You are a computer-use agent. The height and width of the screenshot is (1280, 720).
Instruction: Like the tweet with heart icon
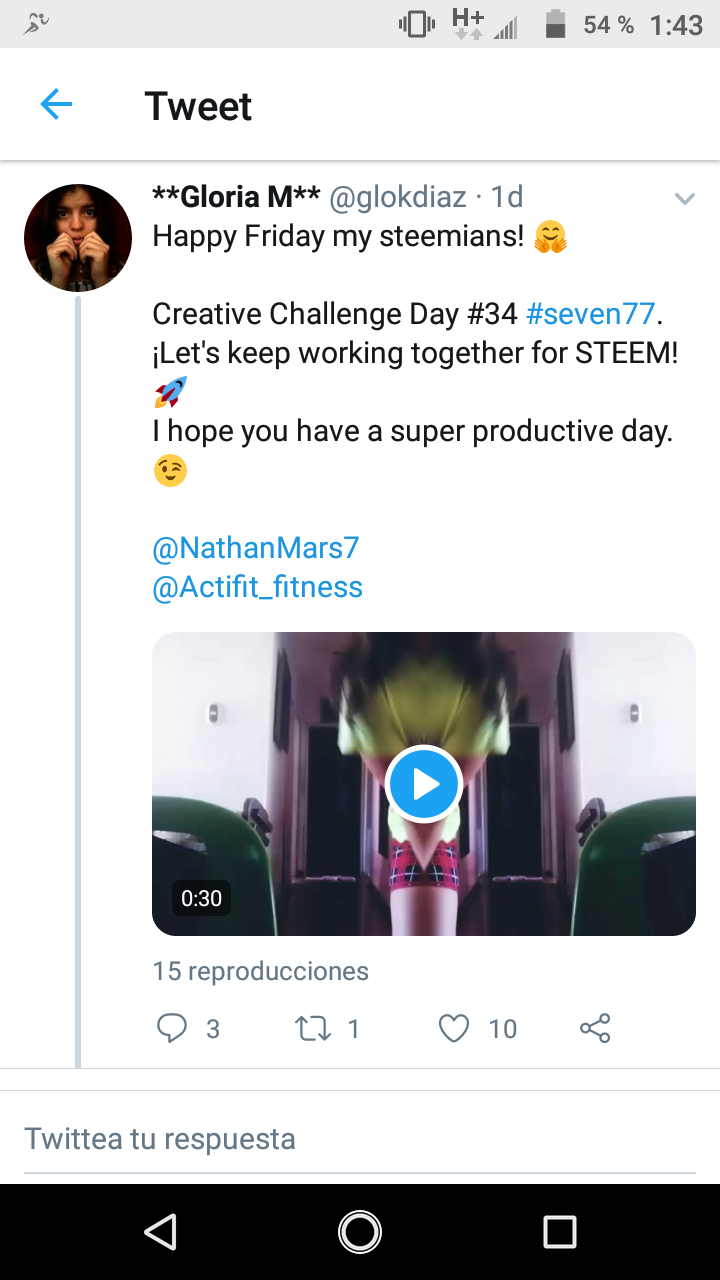[x=454, y=1028]
